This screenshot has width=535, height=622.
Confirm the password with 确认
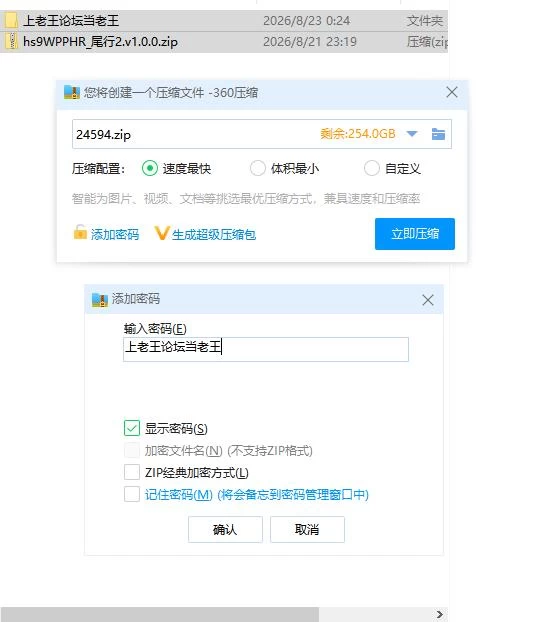click(x=225, y=529)
